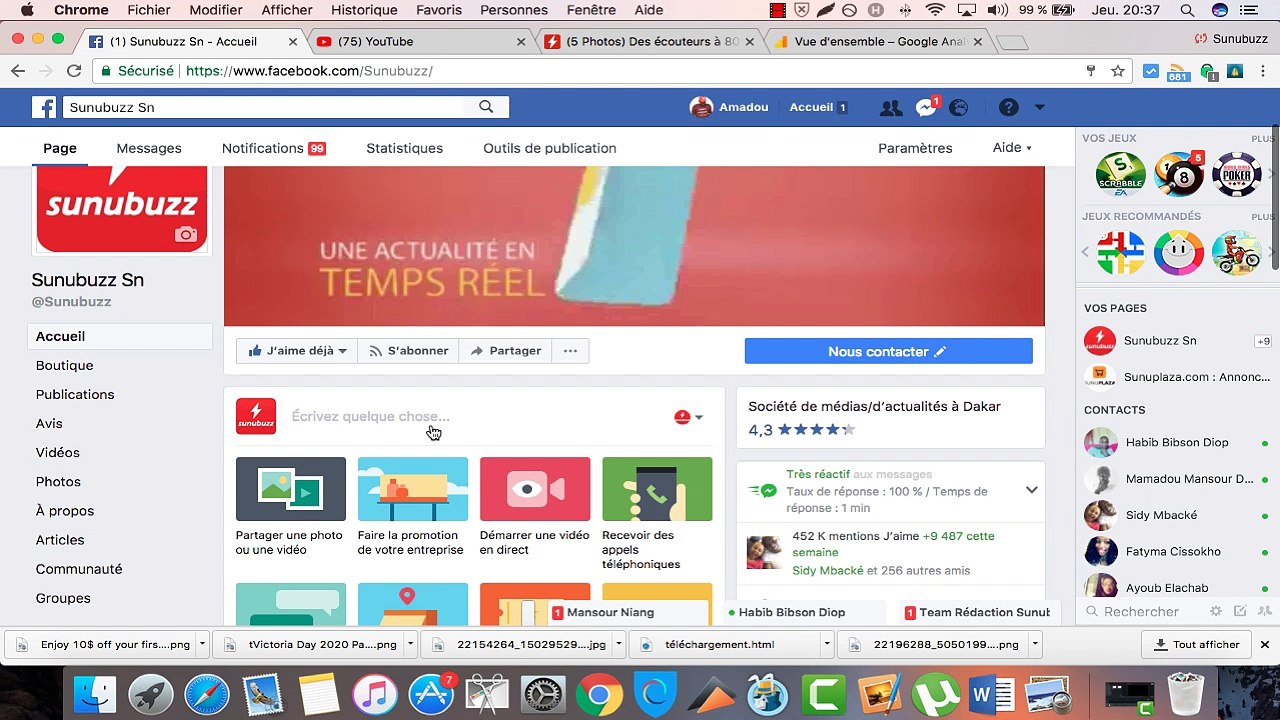Open chat with Habib Bibson Diop contact
Screen dimensions: 1280x720
click(1176, 443)
